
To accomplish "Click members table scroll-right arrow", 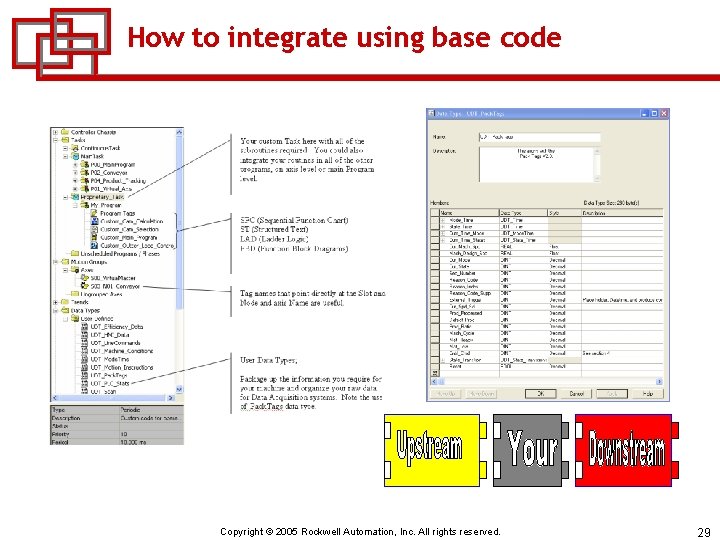I will 659,382.
